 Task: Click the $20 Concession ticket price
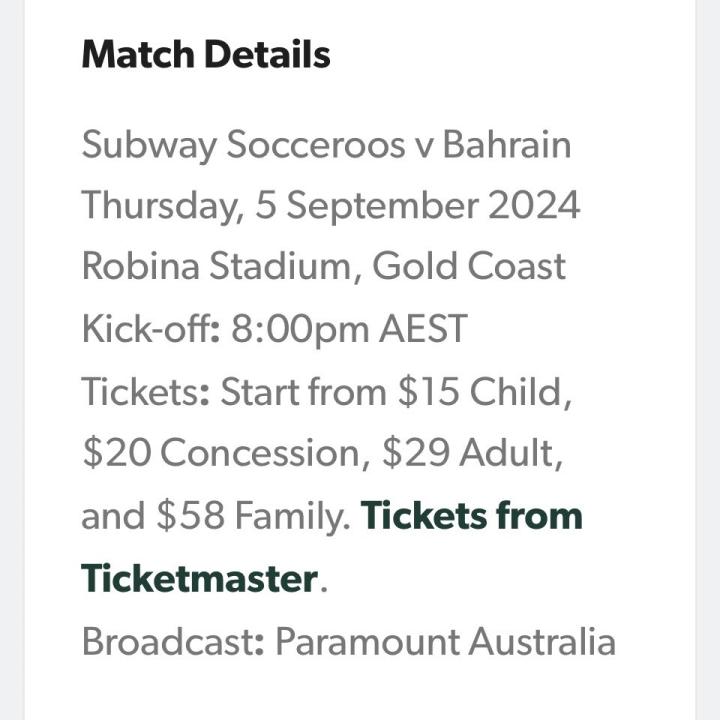[220, 453]
